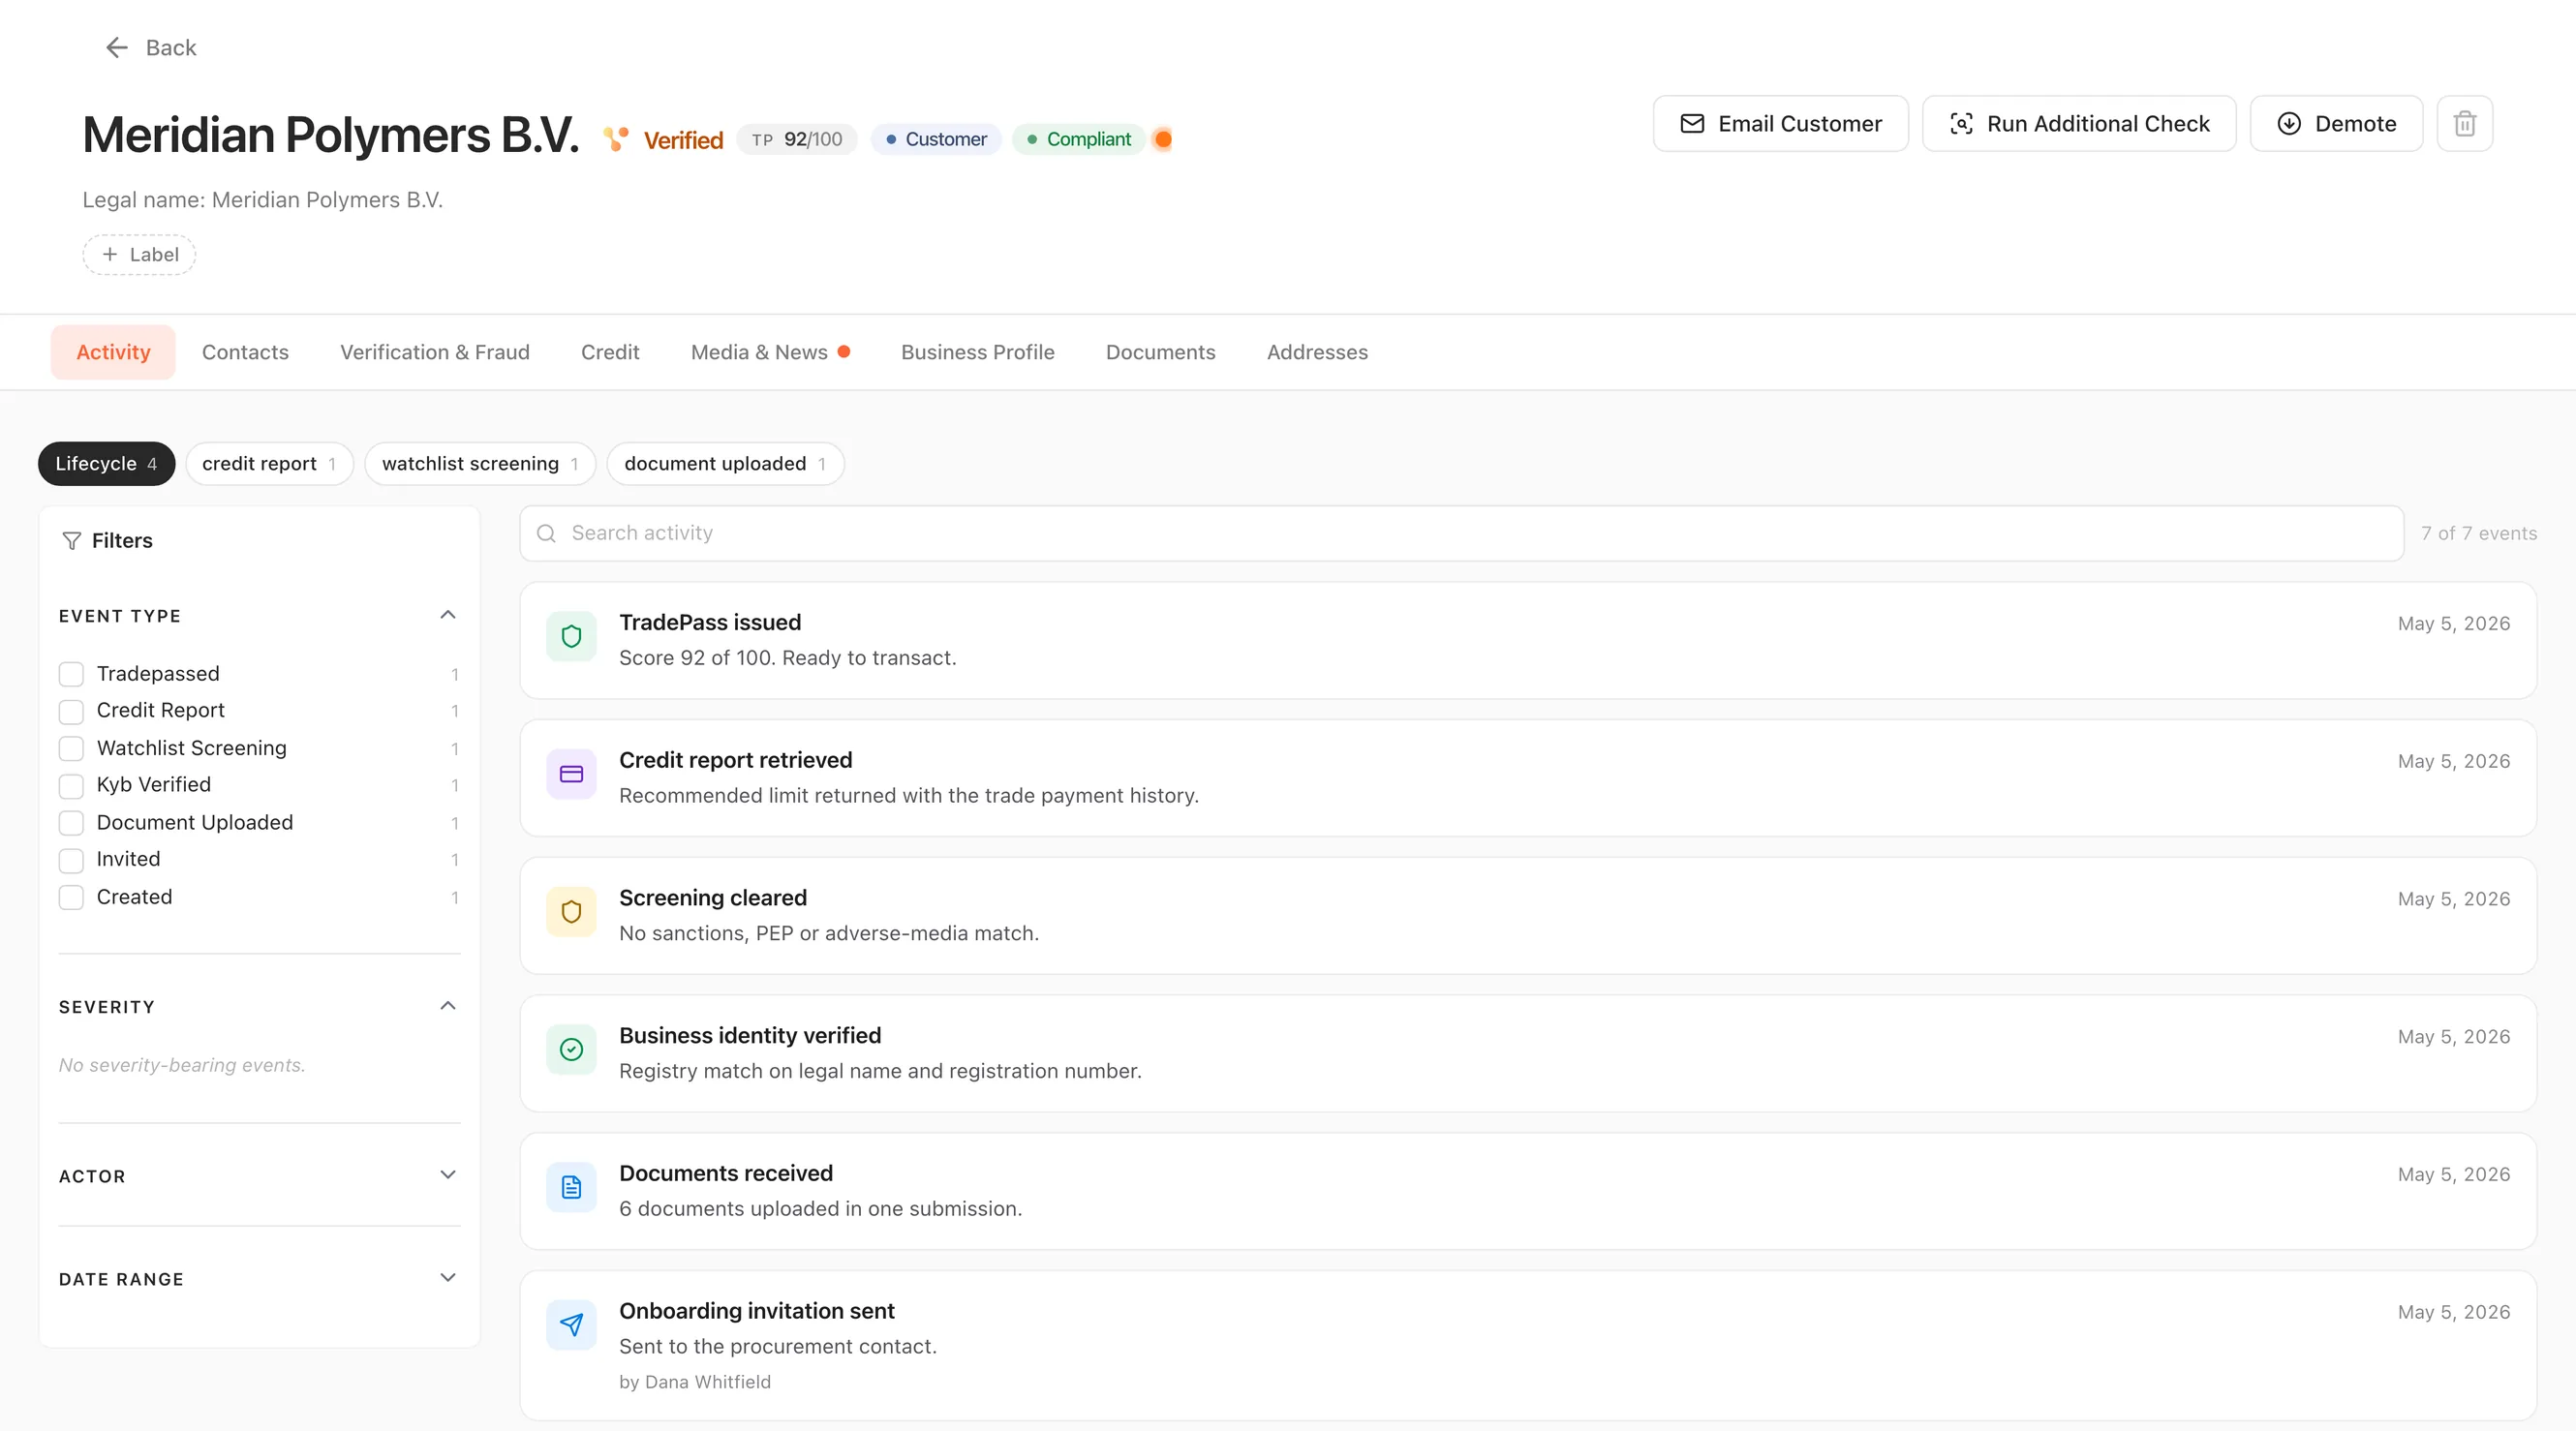
Task: Go to the Addresses tab
Action: tap(1317, 352)
